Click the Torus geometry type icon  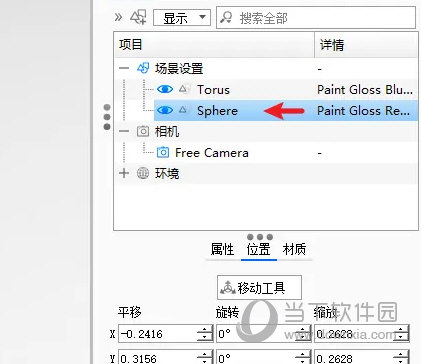click(184, 89)
